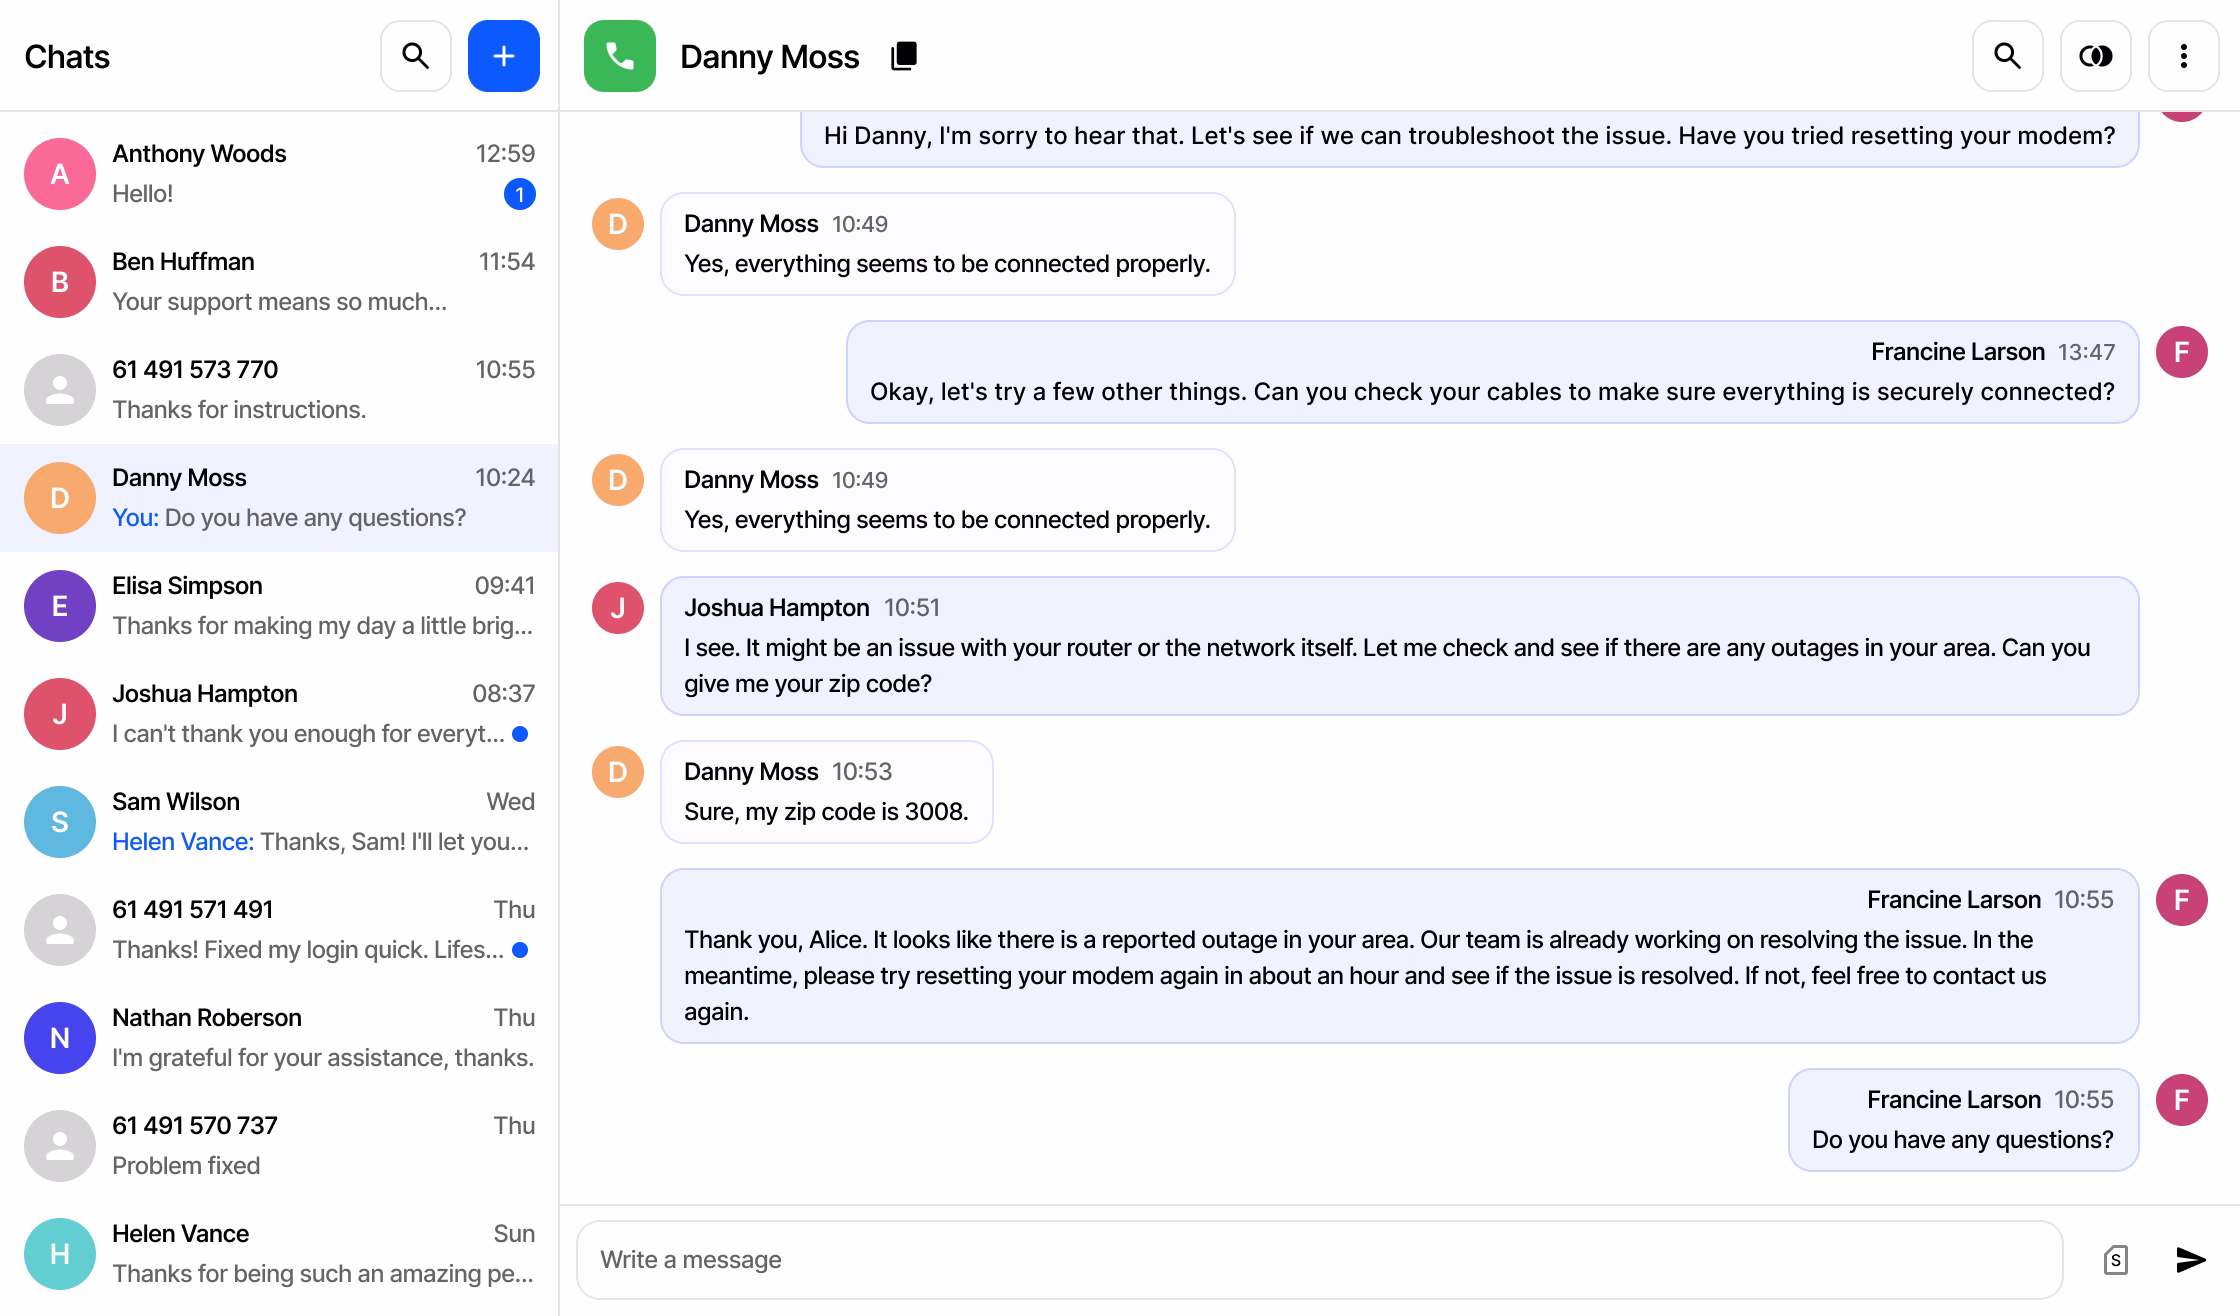
Task: Open Ben Huffman conversation
Action: tap(280, 282)
